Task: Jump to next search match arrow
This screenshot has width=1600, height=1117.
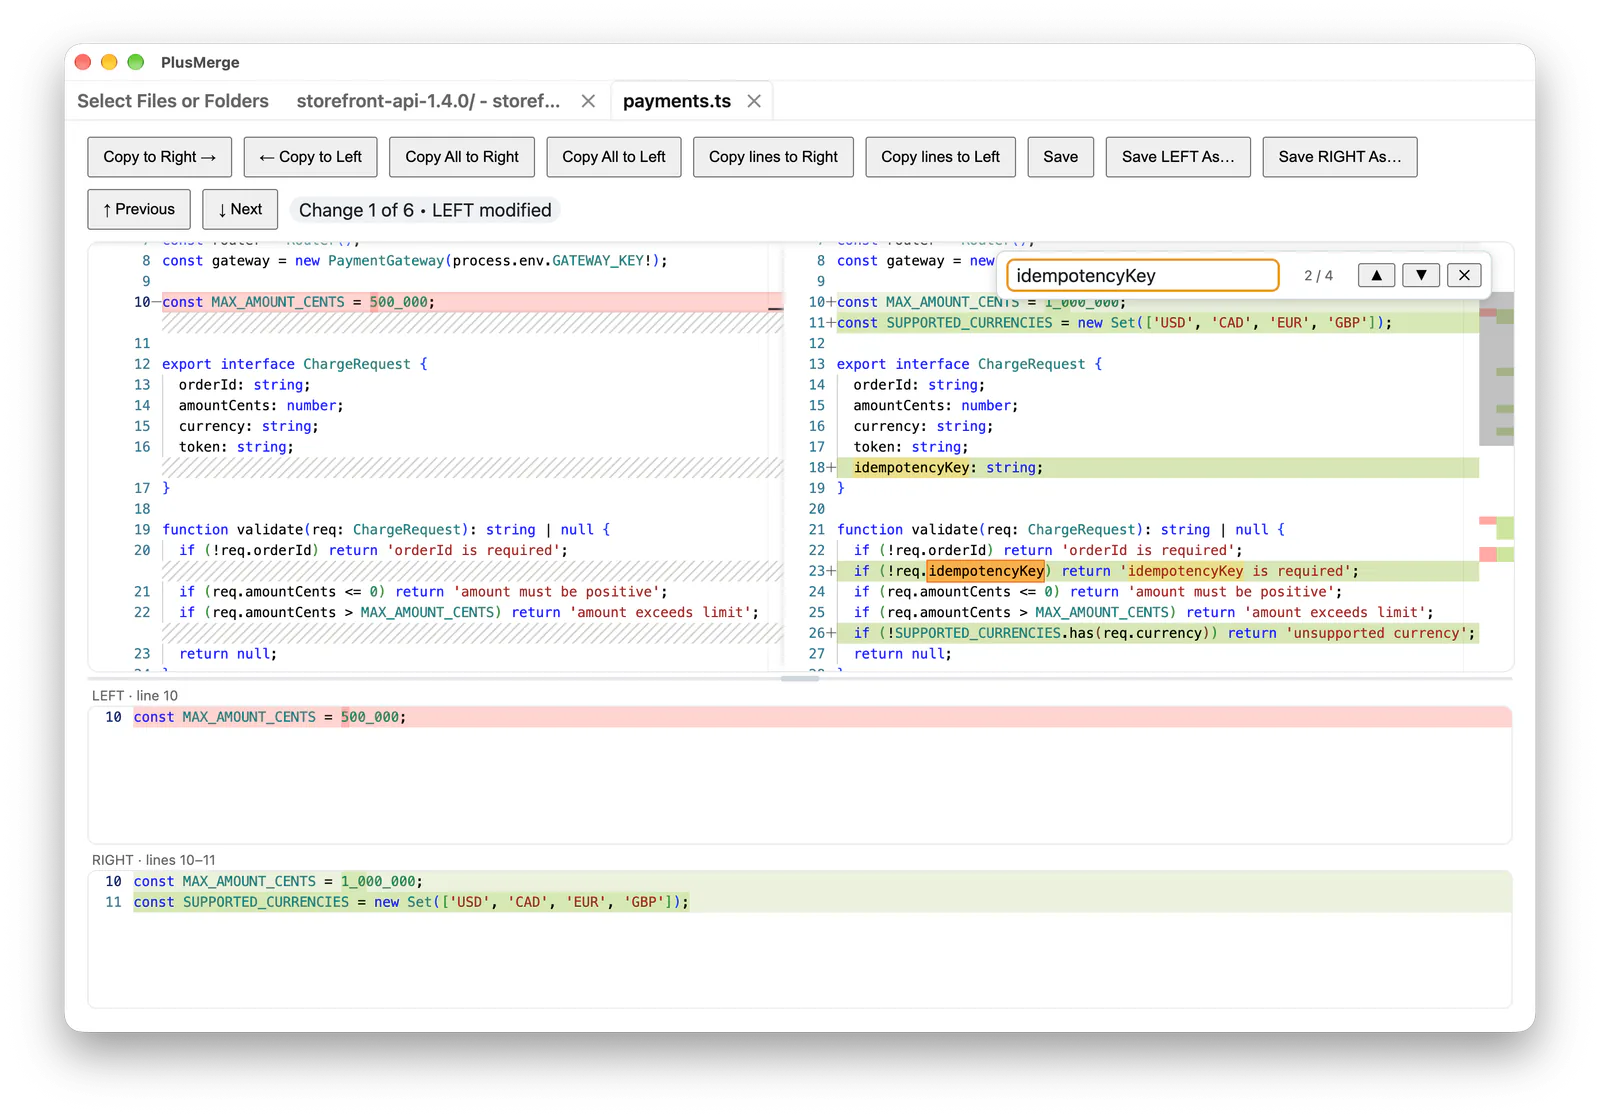Action: [x=1420, y=275]
